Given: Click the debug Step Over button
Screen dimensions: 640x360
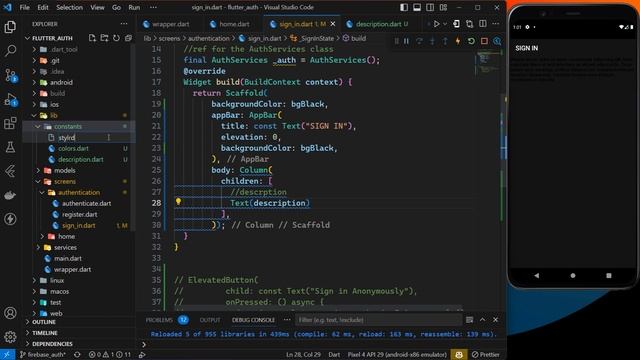Looking at the screenshot, I should point(419,41).
